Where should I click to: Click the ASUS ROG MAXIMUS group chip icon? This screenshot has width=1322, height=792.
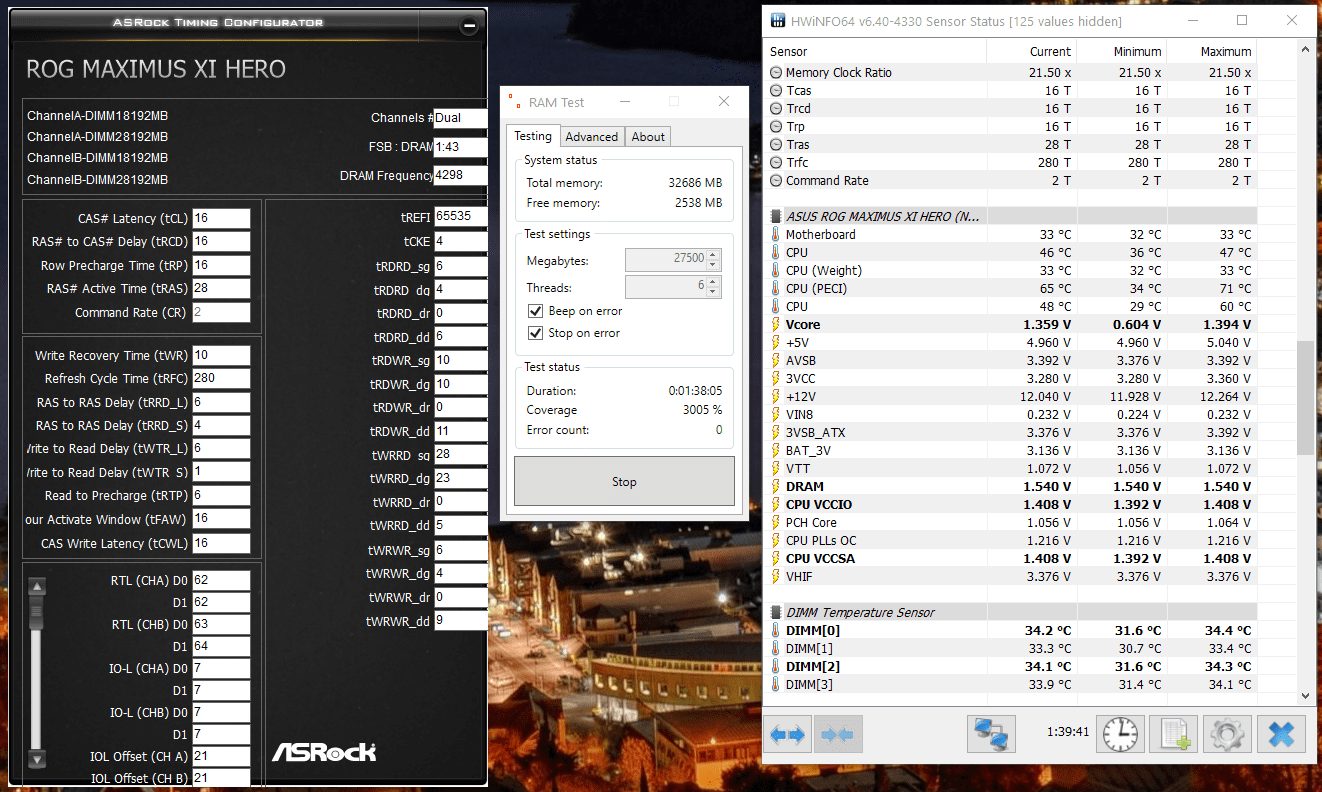tap(776, 217)
